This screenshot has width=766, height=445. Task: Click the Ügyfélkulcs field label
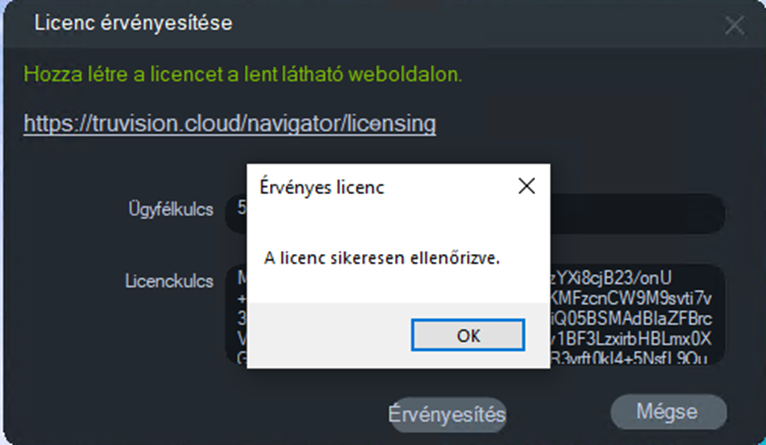tap(170, 209)
